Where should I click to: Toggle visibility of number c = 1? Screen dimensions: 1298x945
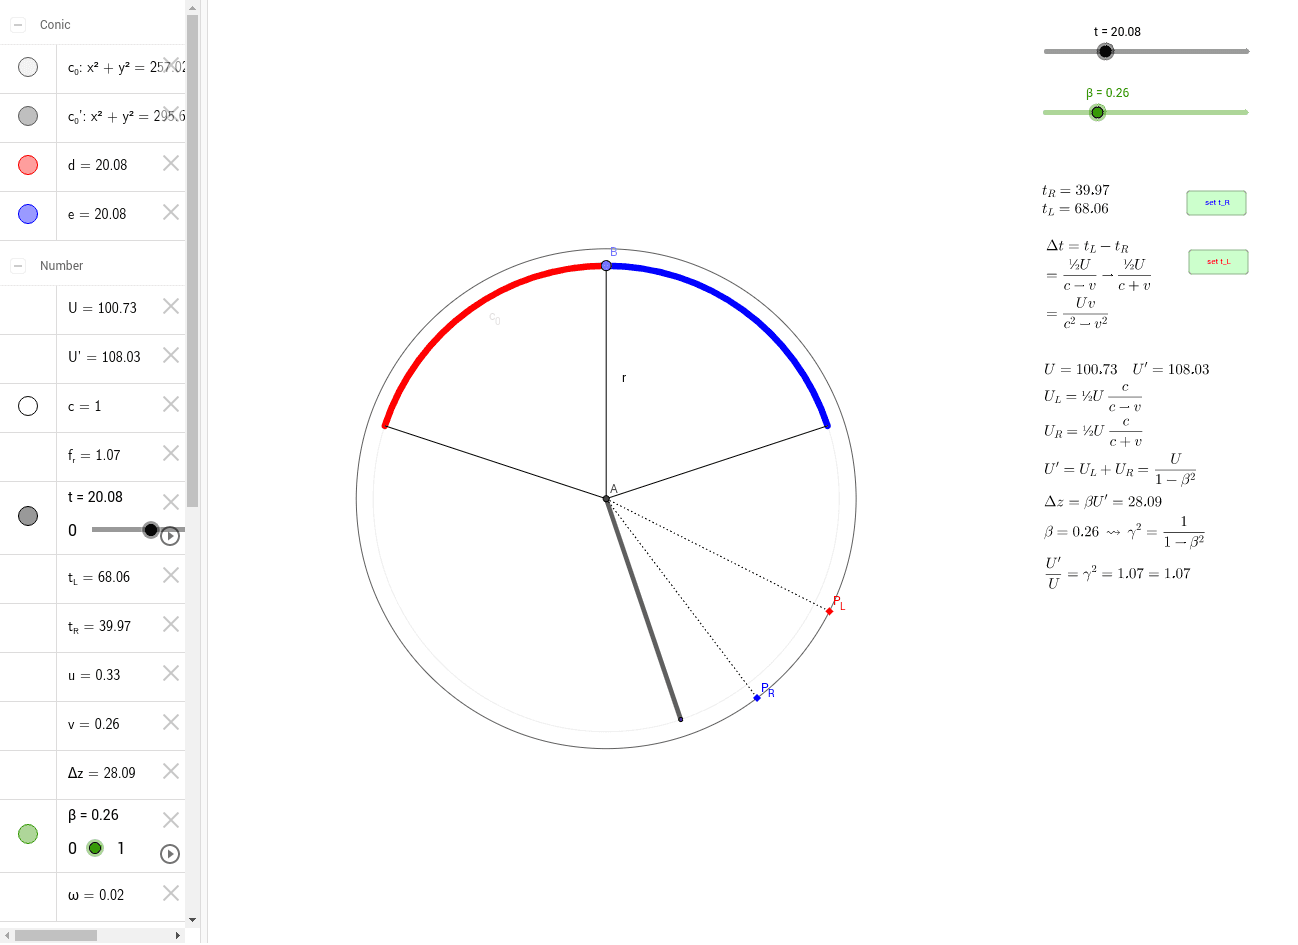coord(28,406)
